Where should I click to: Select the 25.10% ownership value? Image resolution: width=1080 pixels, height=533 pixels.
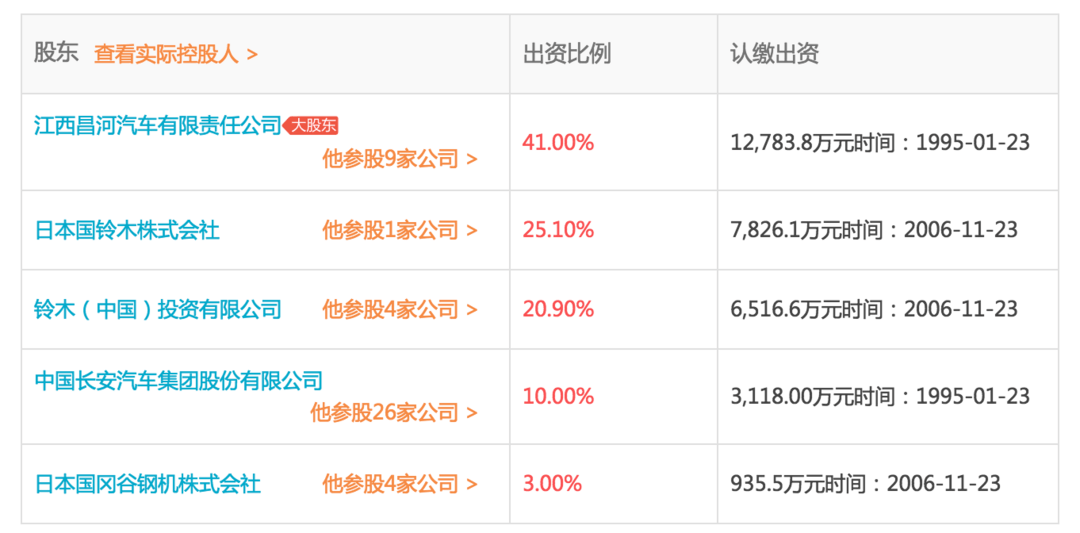(558, 230)
